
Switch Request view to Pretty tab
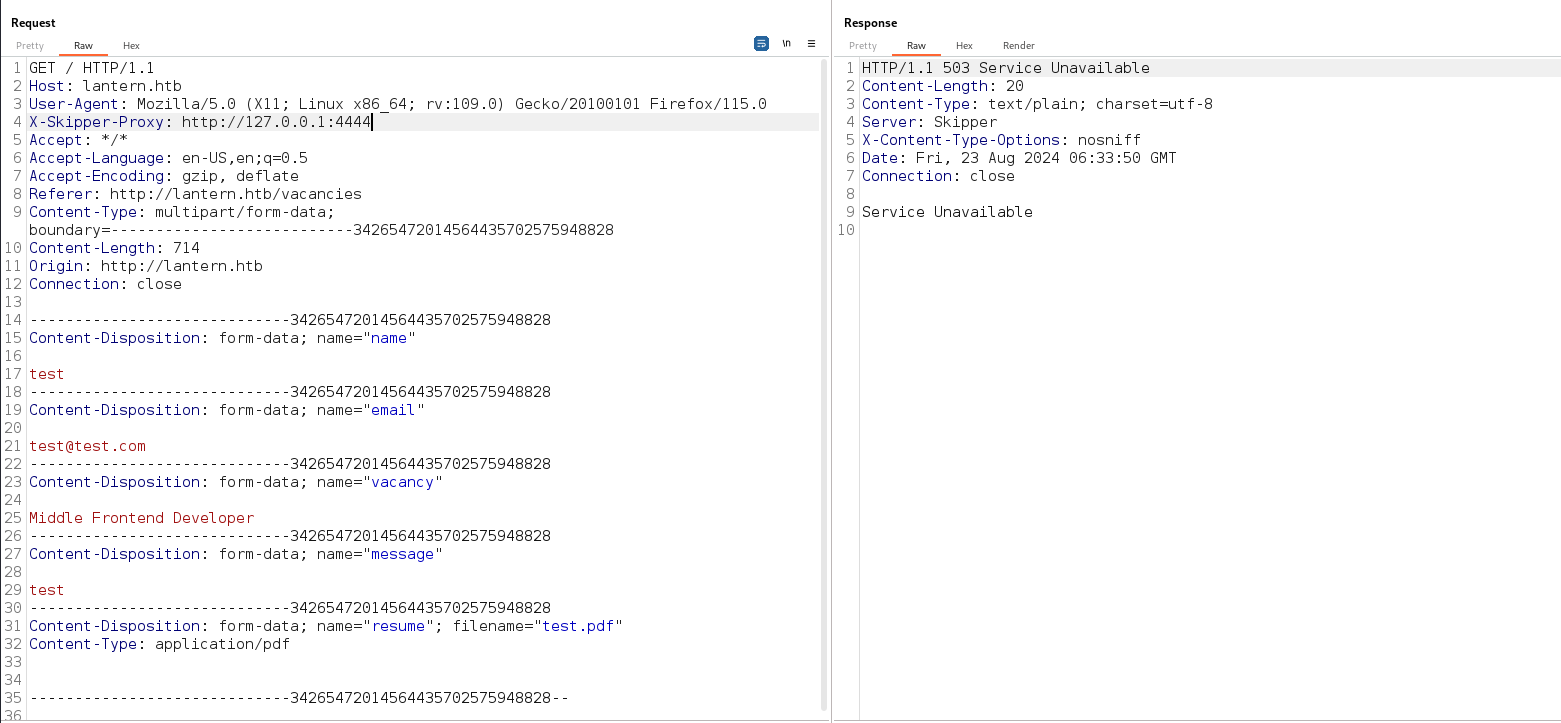30,46
